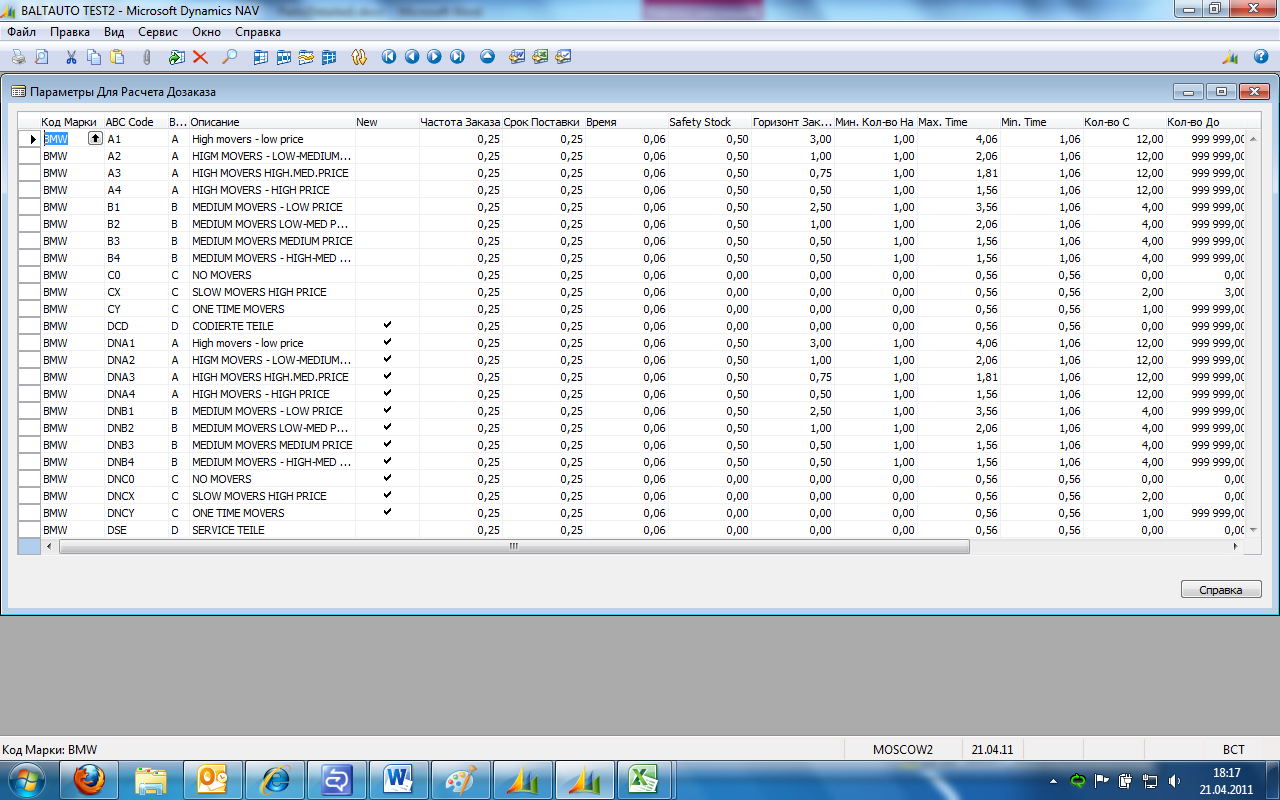Click row selector of A1 row

pyautogui.click(x=29, y=139)
